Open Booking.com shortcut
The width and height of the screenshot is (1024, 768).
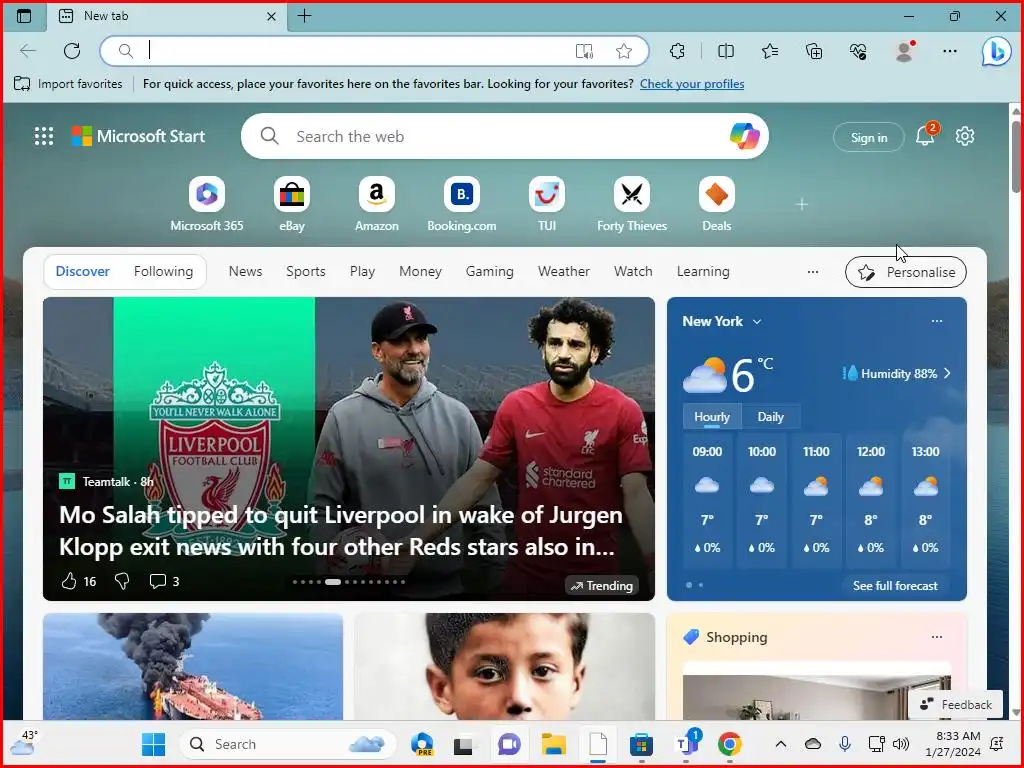click(462, 204)
